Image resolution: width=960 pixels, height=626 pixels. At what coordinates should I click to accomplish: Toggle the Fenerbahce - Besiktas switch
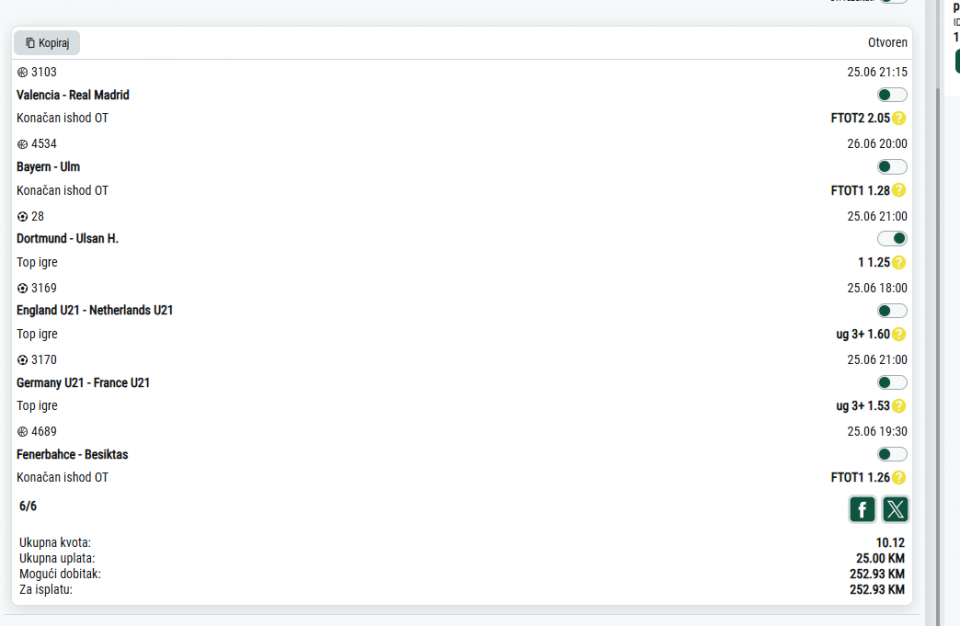point(892,454)
